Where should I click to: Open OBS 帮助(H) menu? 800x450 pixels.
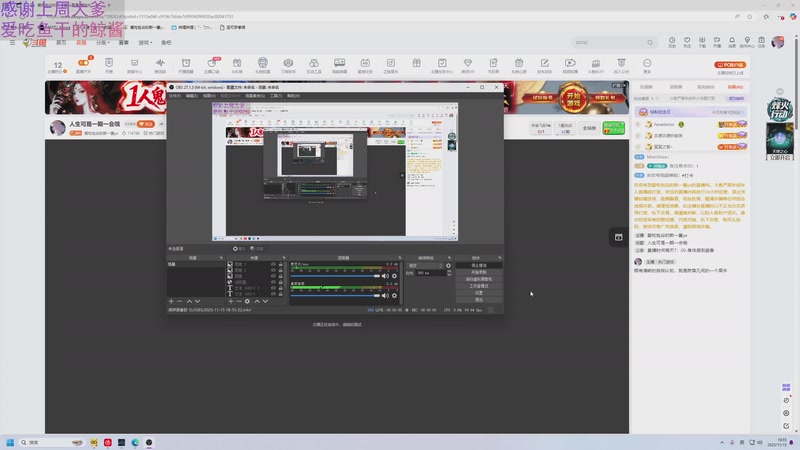(x=293, y=96)
